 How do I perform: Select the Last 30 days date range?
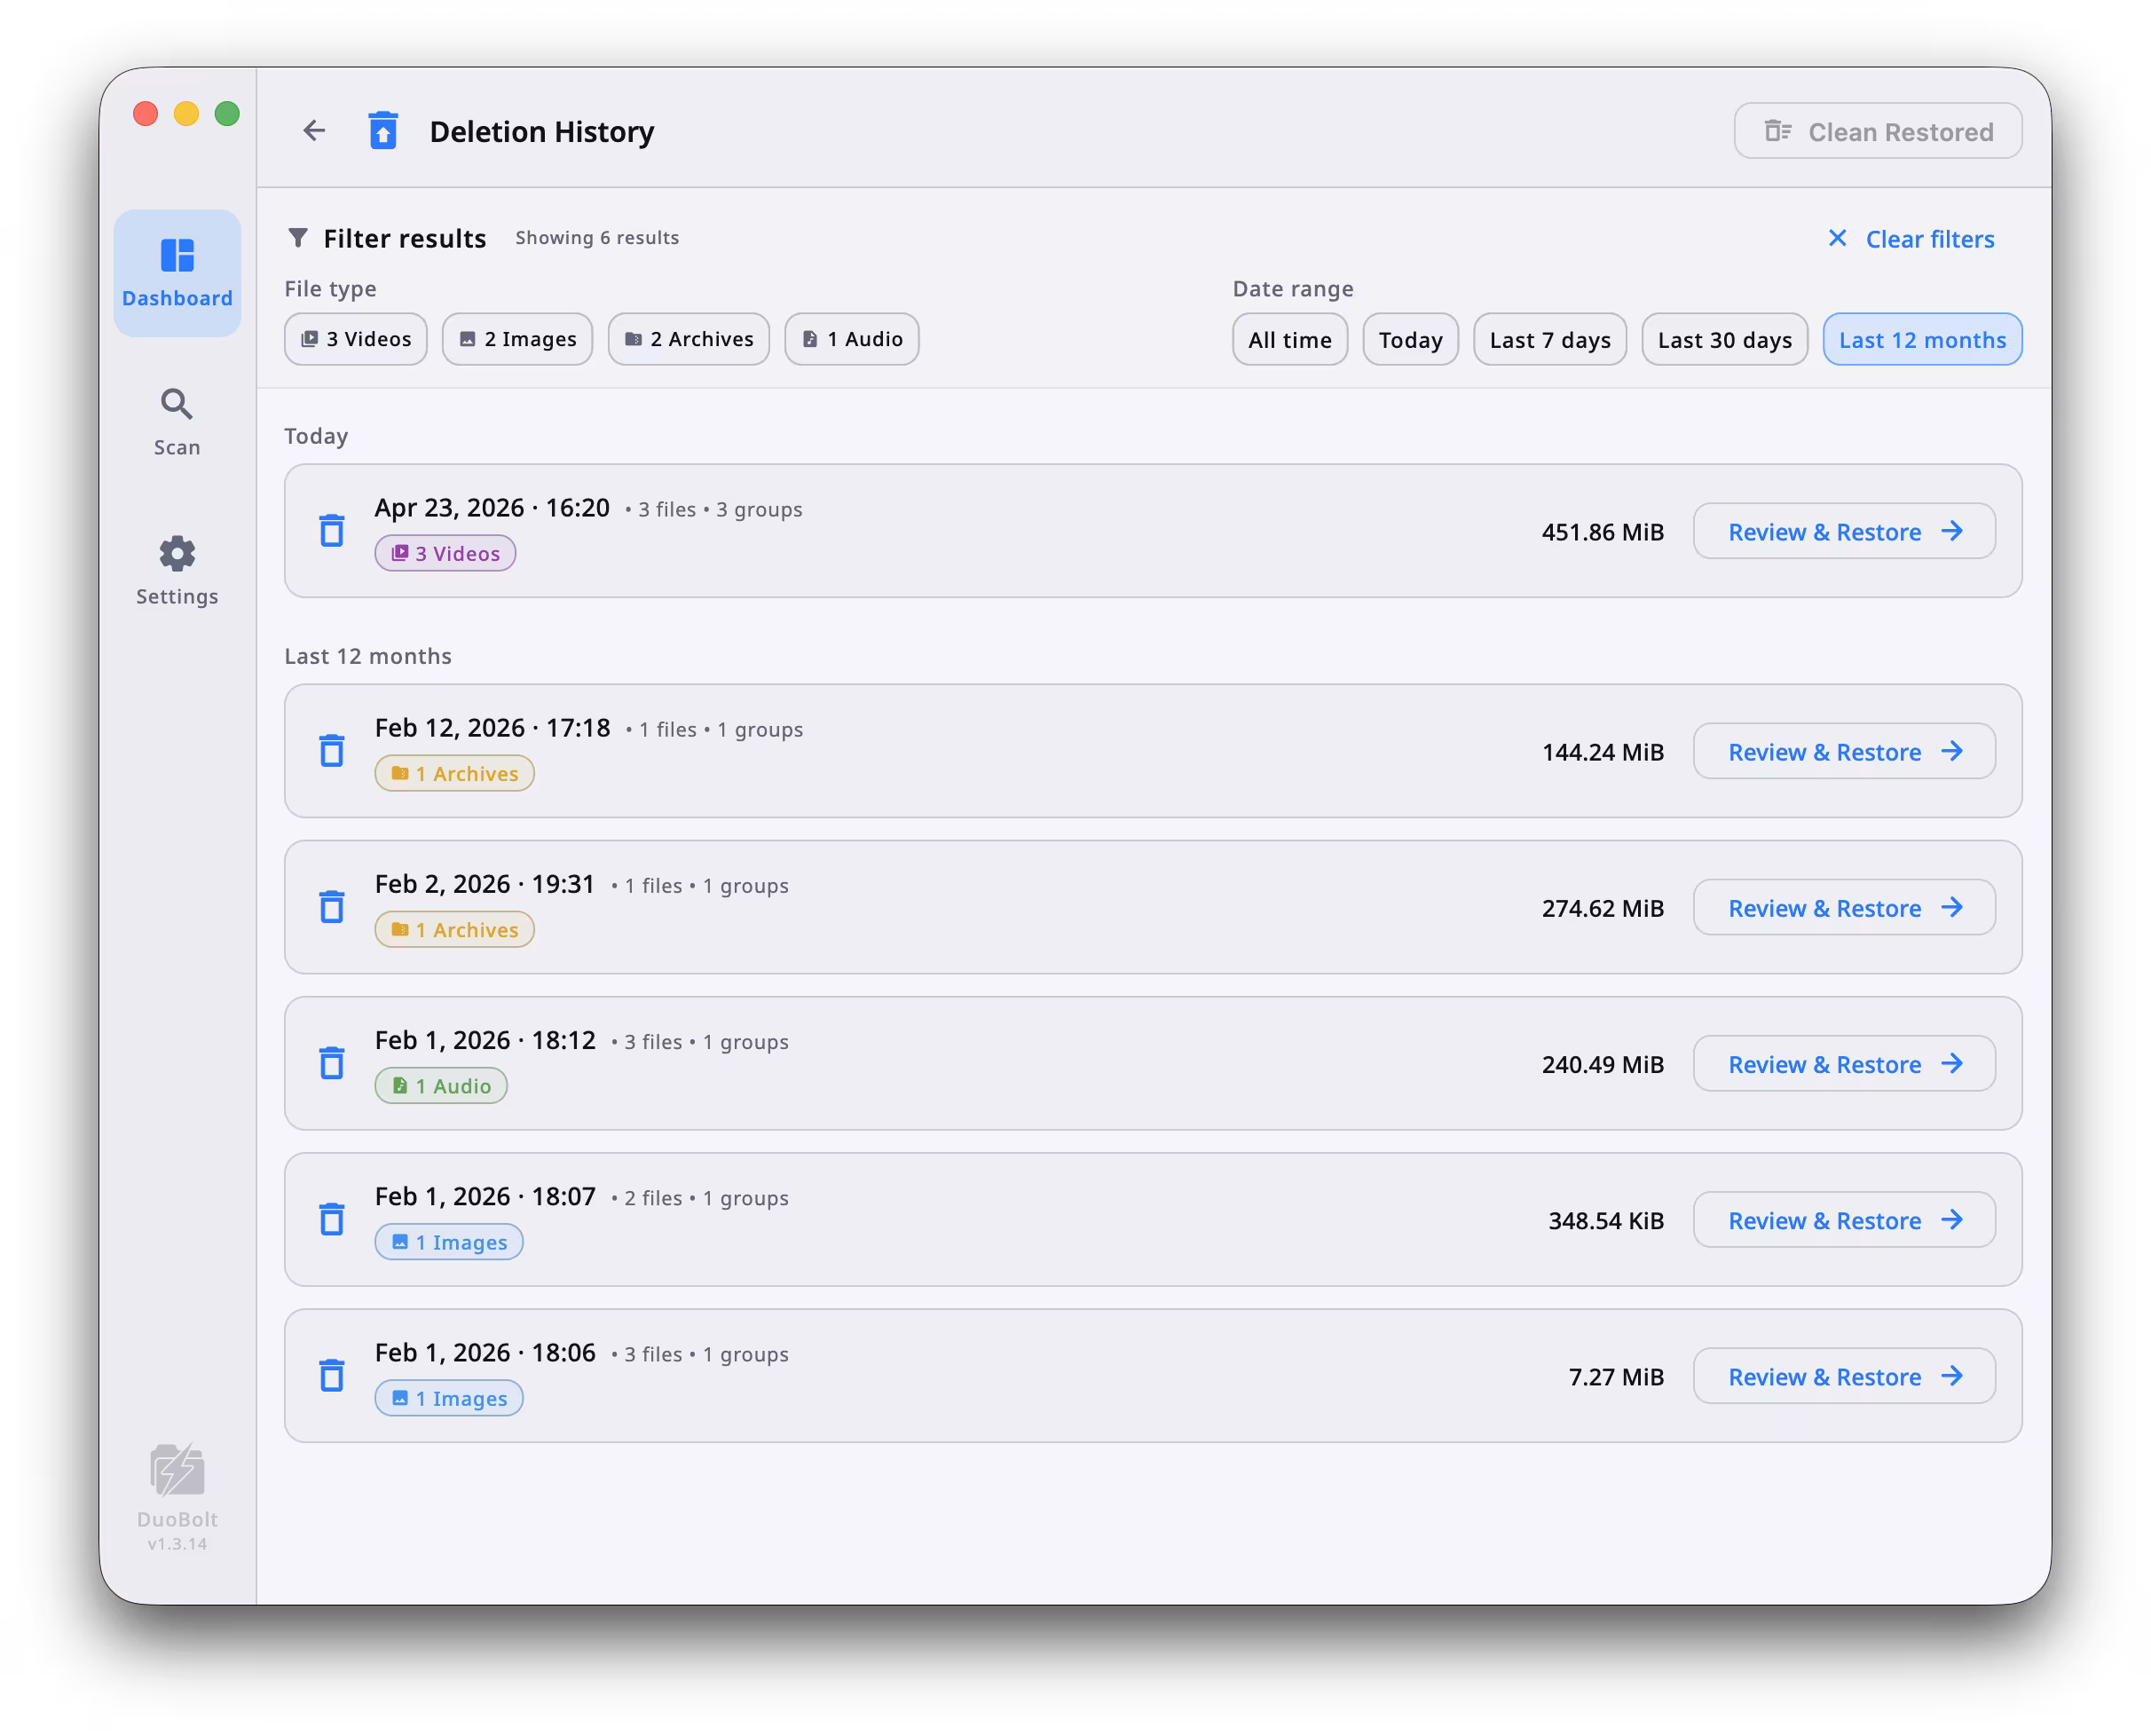coord(1724,340)
